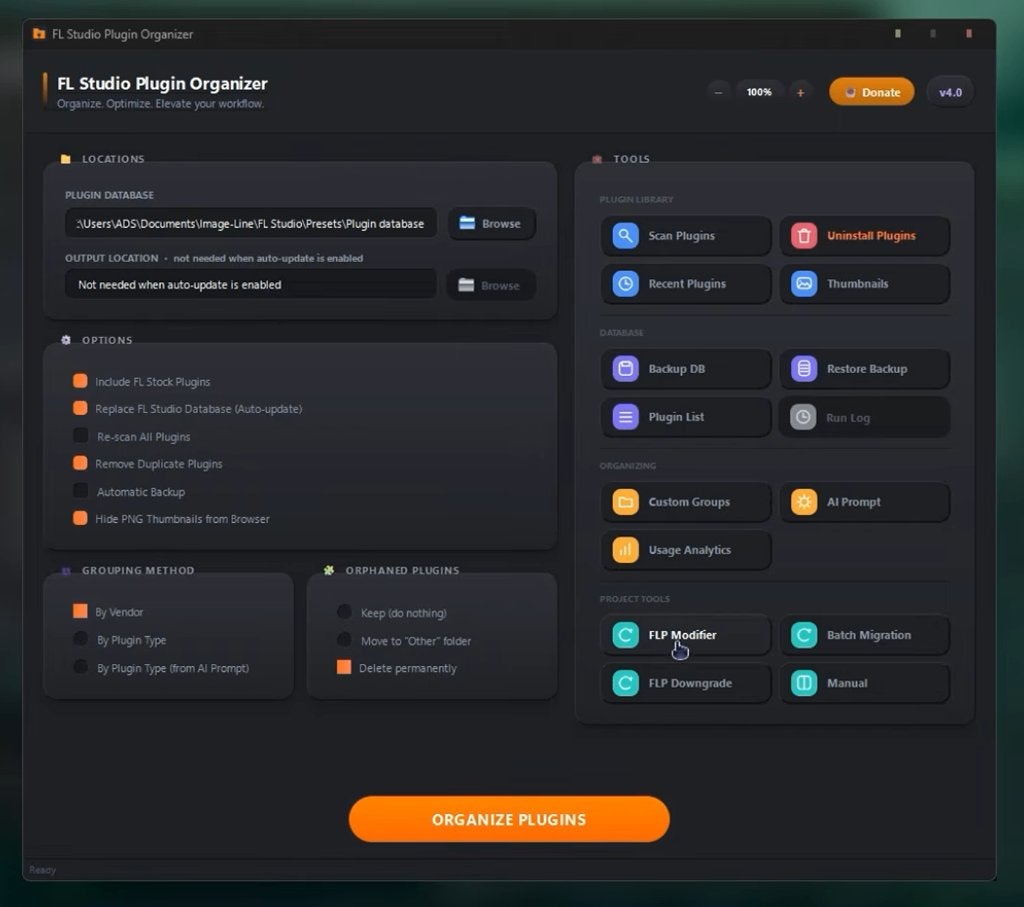Select Move to "Other" folder option
1024x907 pixels.
tap(344, 639)
